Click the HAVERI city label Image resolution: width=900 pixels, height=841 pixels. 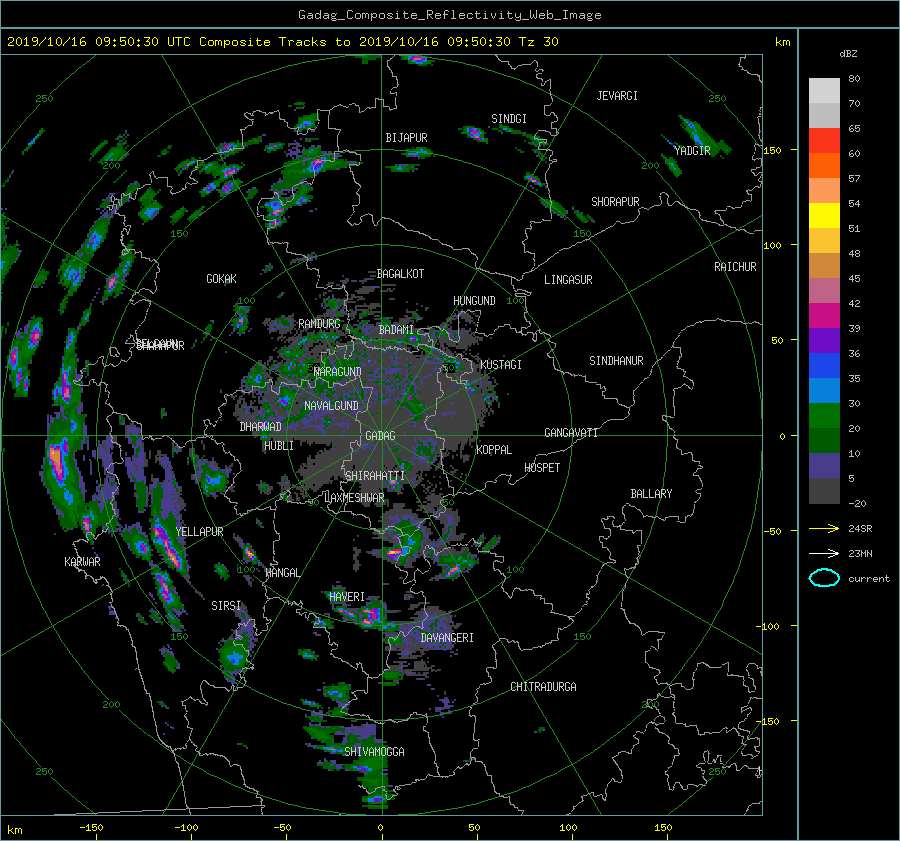click(347, 597)
